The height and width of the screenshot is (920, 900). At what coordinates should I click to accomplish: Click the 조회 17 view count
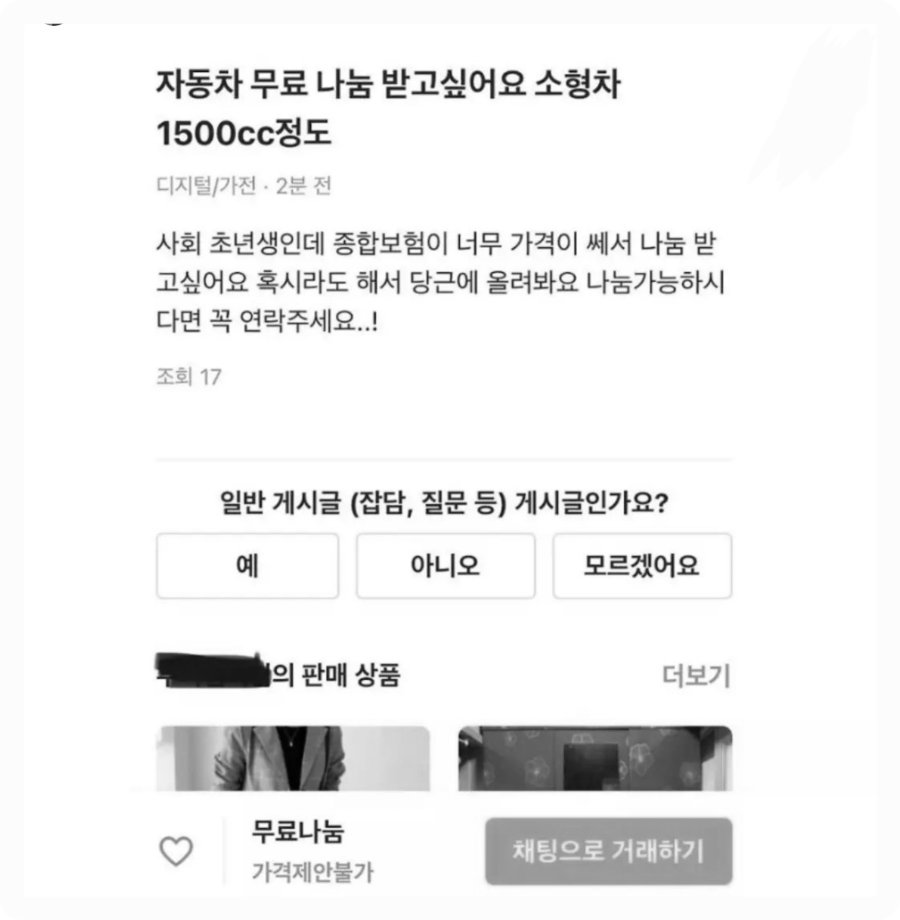(x=189, y=377)
